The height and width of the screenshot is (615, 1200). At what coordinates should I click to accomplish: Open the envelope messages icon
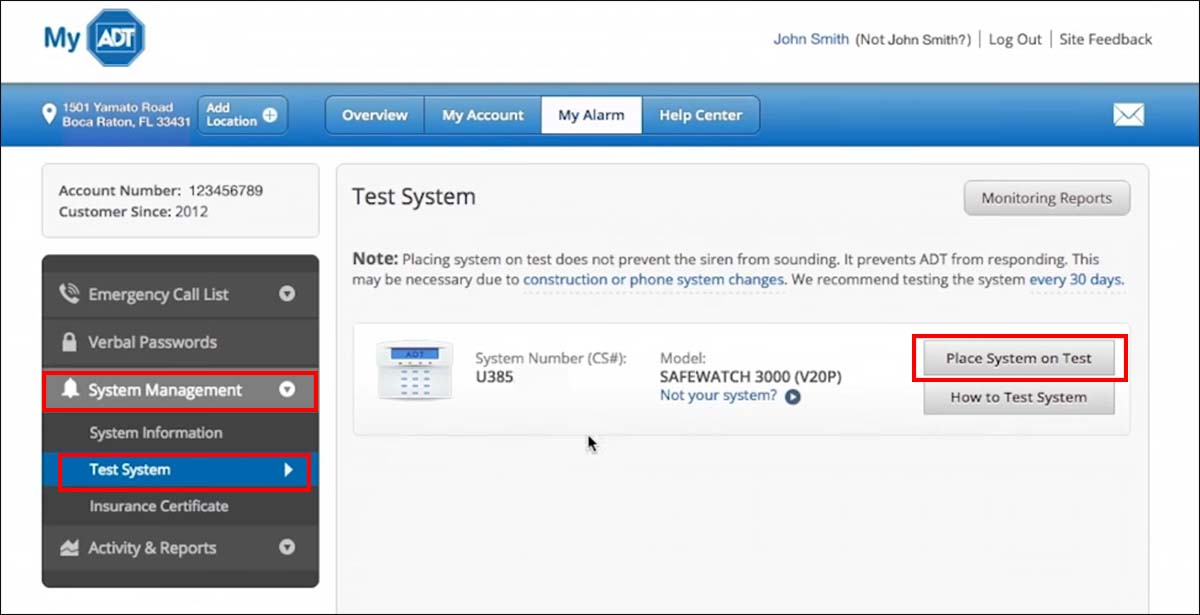(x=1128, y=115)
